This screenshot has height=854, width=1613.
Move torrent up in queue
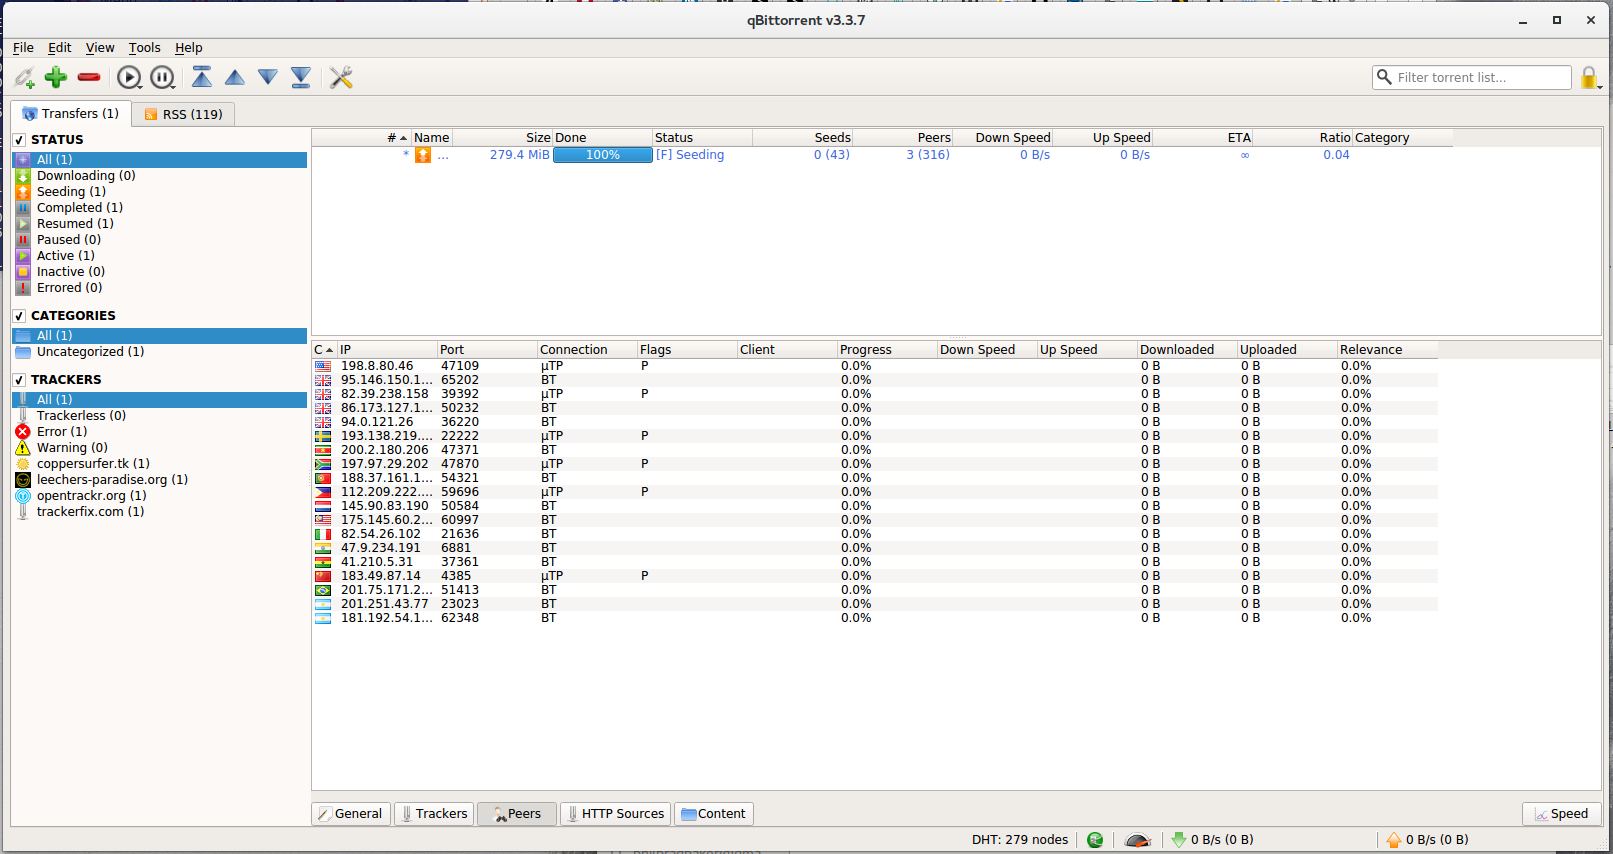(x=235, y=77)
